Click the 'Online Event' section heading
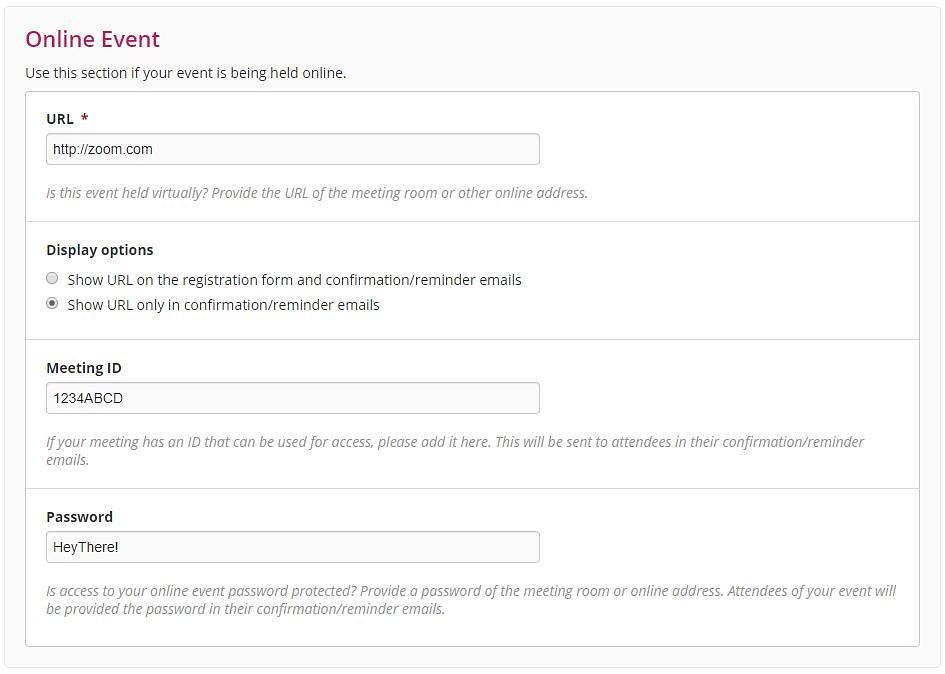 click(x=92, y=39)
